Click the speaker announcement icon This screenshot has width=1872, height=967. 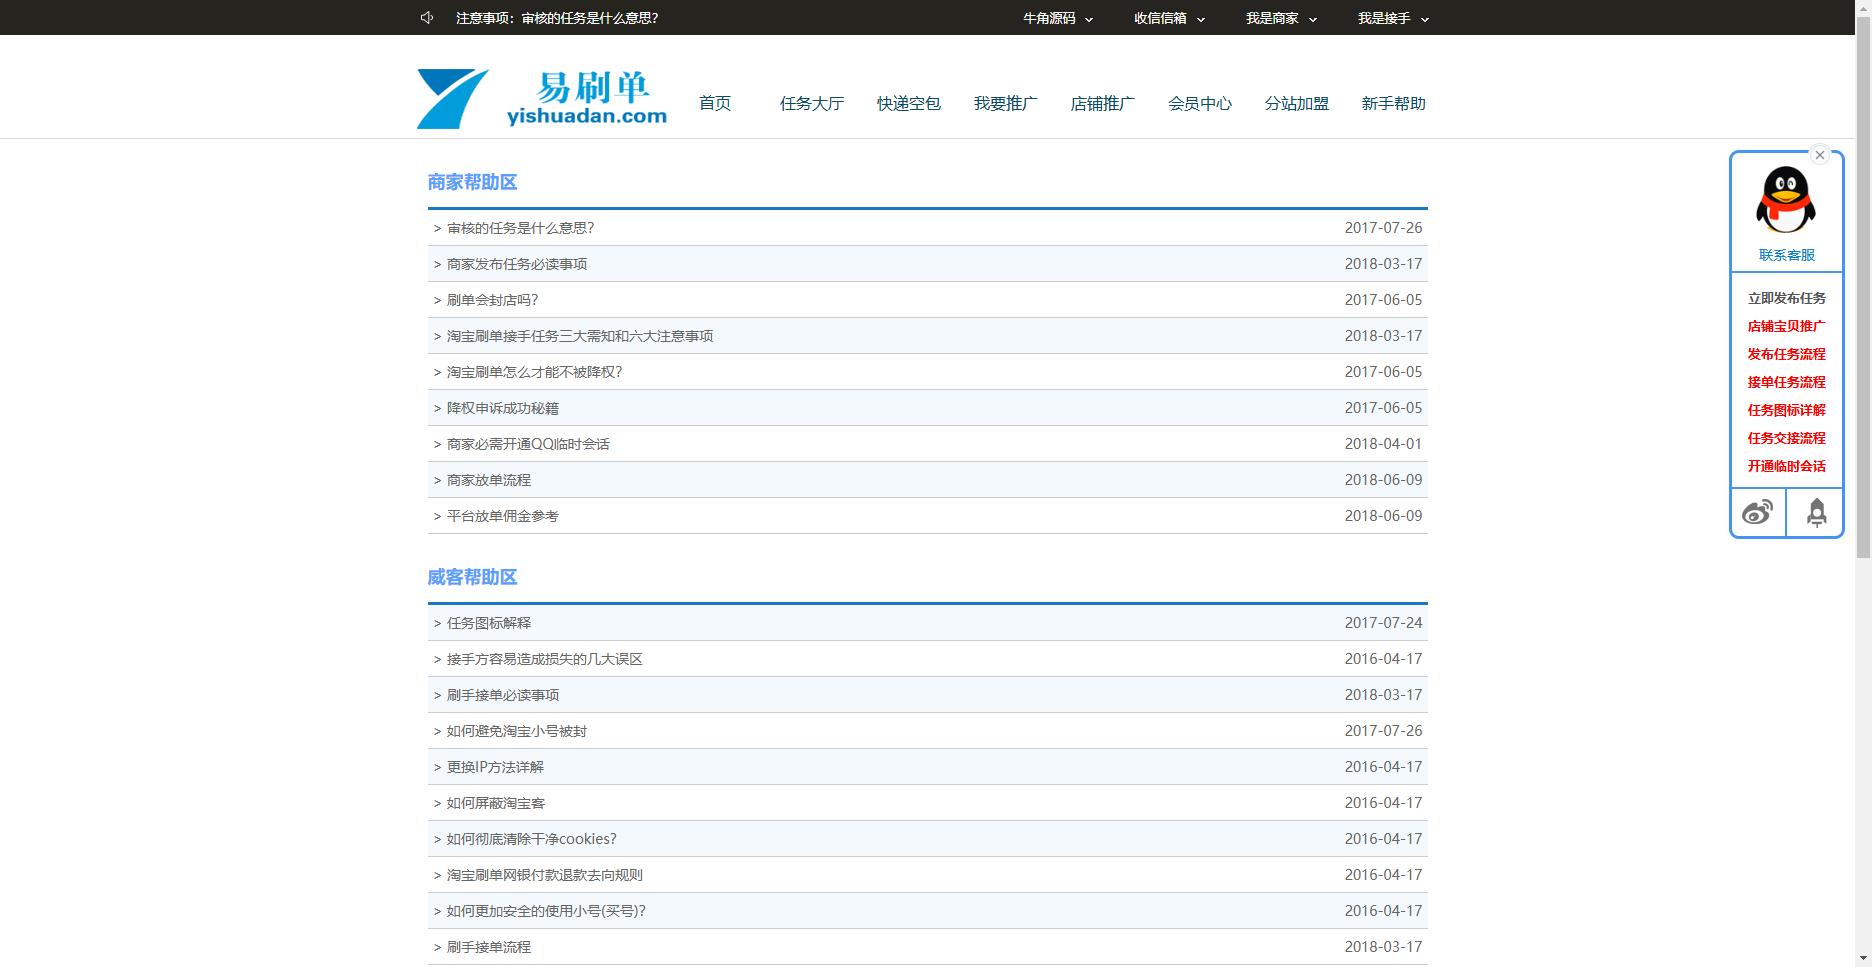coord(427,18)
